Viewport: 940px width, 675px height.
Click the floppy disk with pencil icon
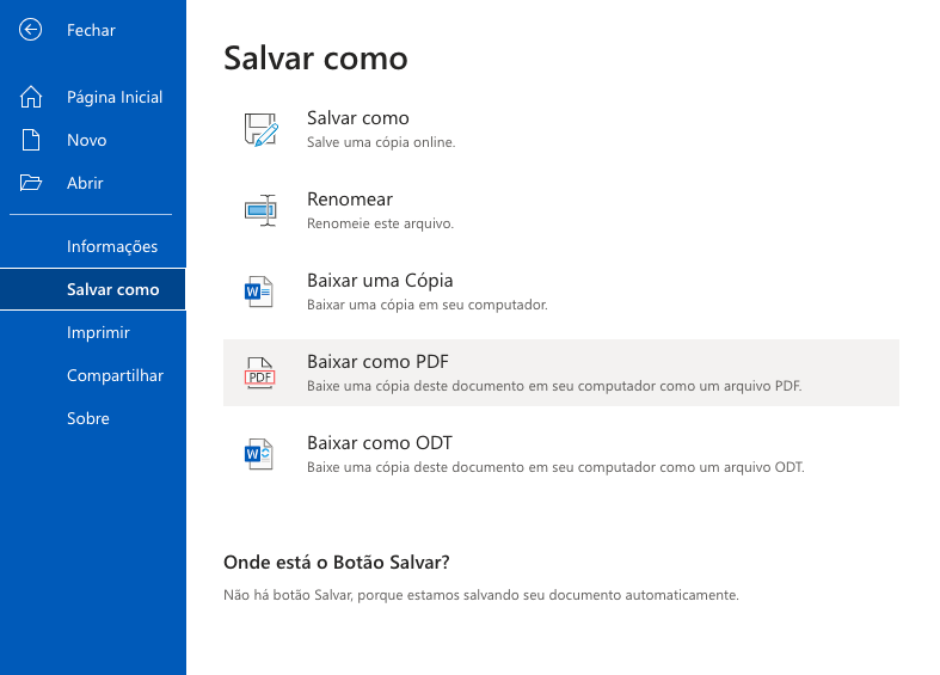pos(260,130)
